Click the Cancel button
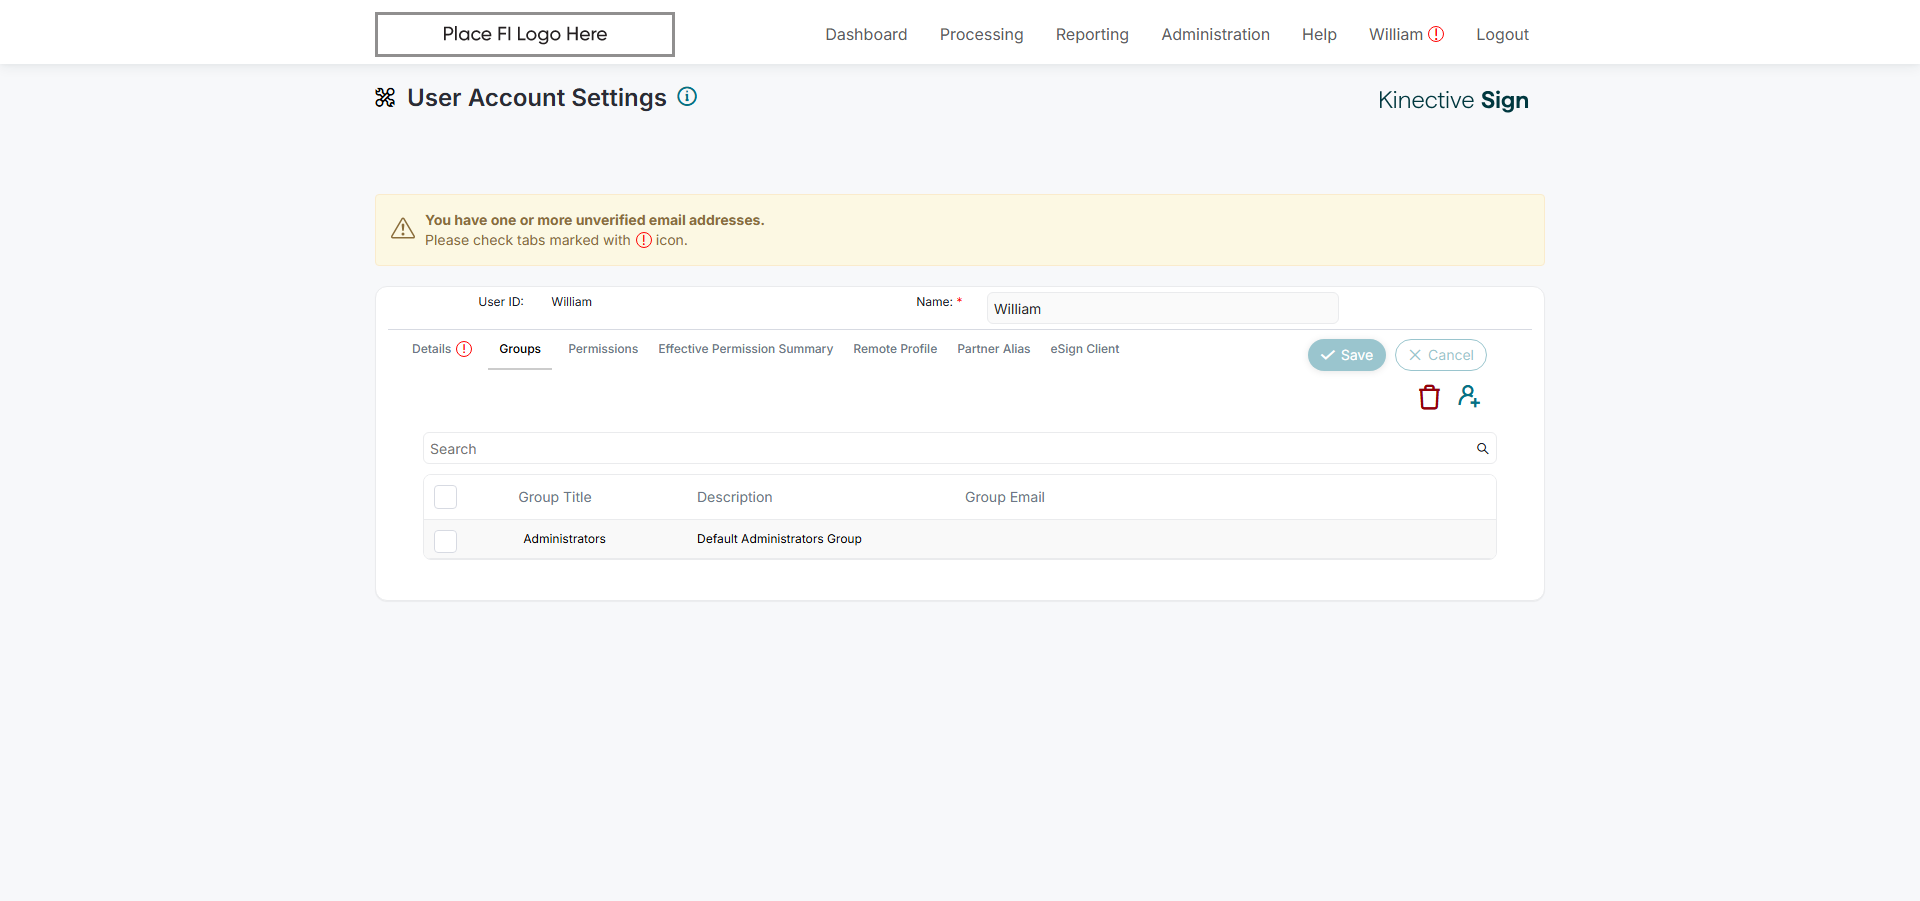 point(1440,355)
